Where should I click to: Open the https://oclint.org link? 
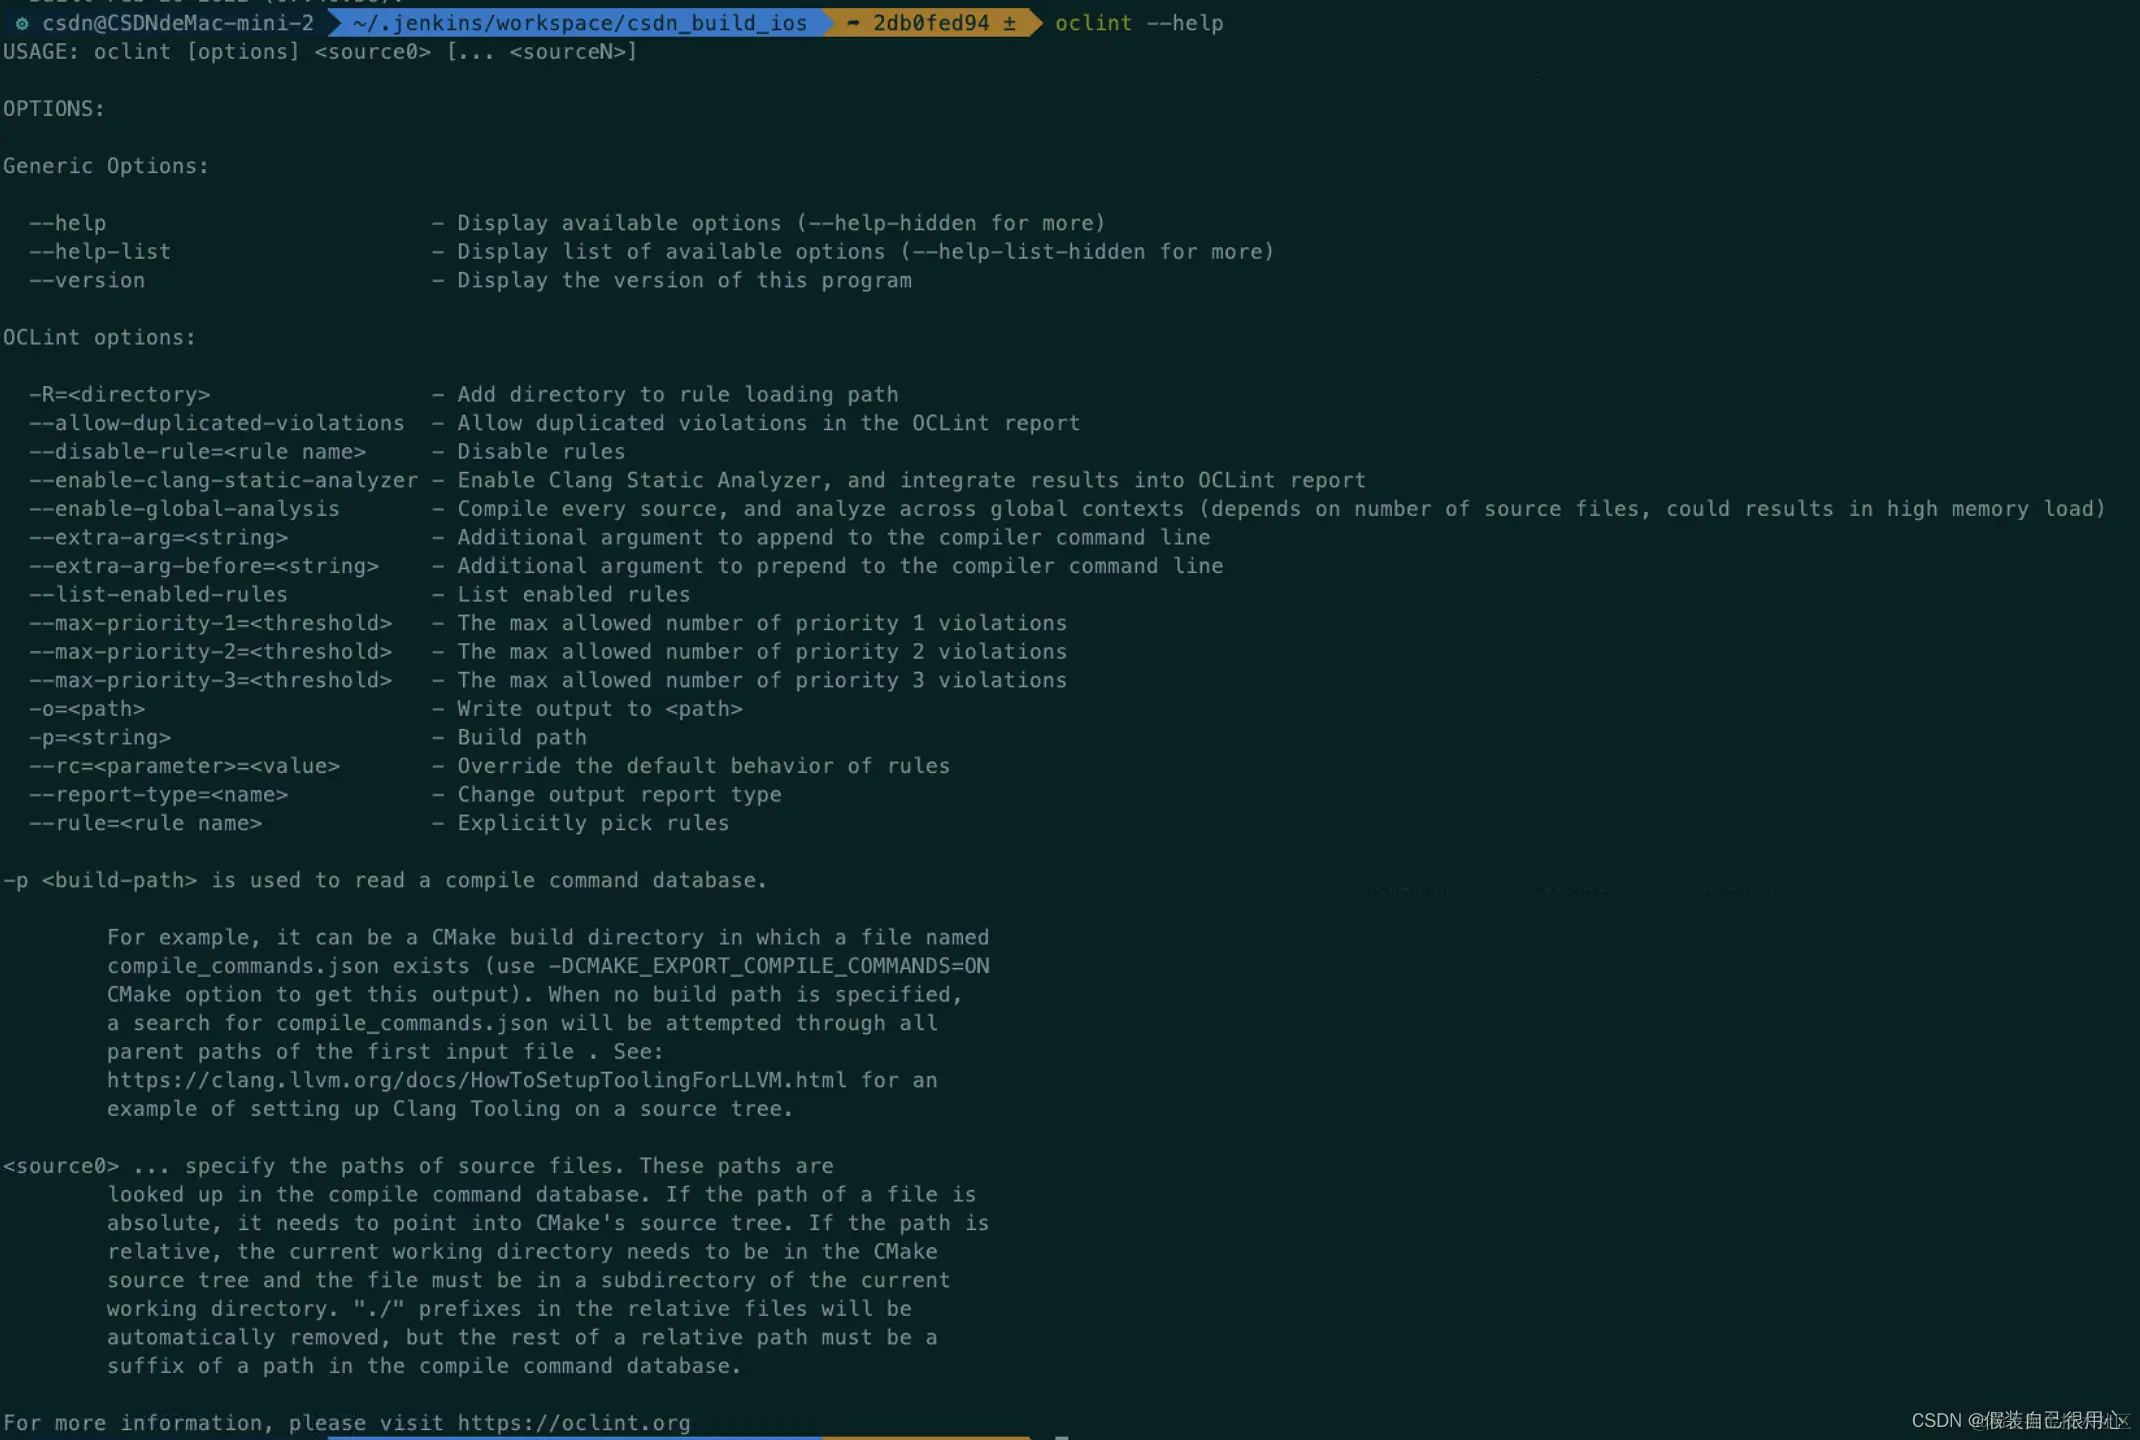click(574, 1424)
